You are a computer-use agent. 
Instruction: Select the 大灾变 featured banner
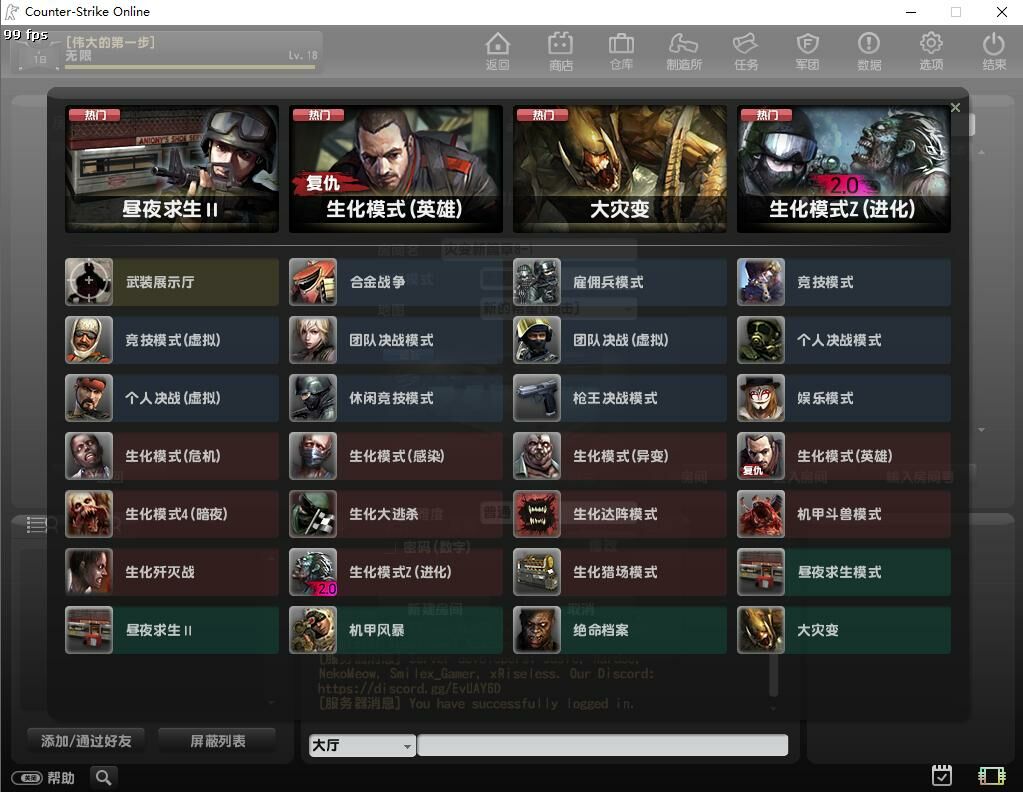620,169
